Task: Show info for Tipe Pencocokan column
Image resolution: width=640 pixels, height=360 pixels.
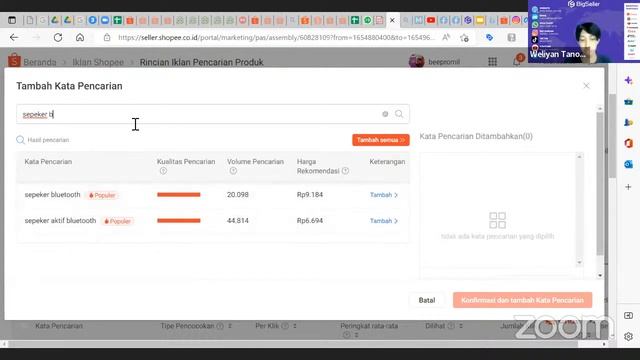Action: [x=220, y=326]
